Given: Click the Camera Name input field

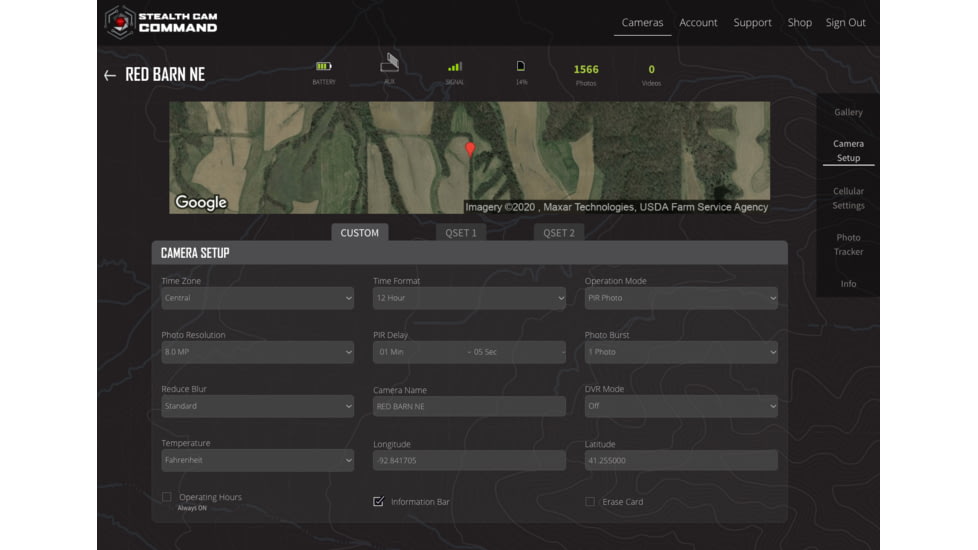Looking at the screenshot, I should [x=469, y=407].
